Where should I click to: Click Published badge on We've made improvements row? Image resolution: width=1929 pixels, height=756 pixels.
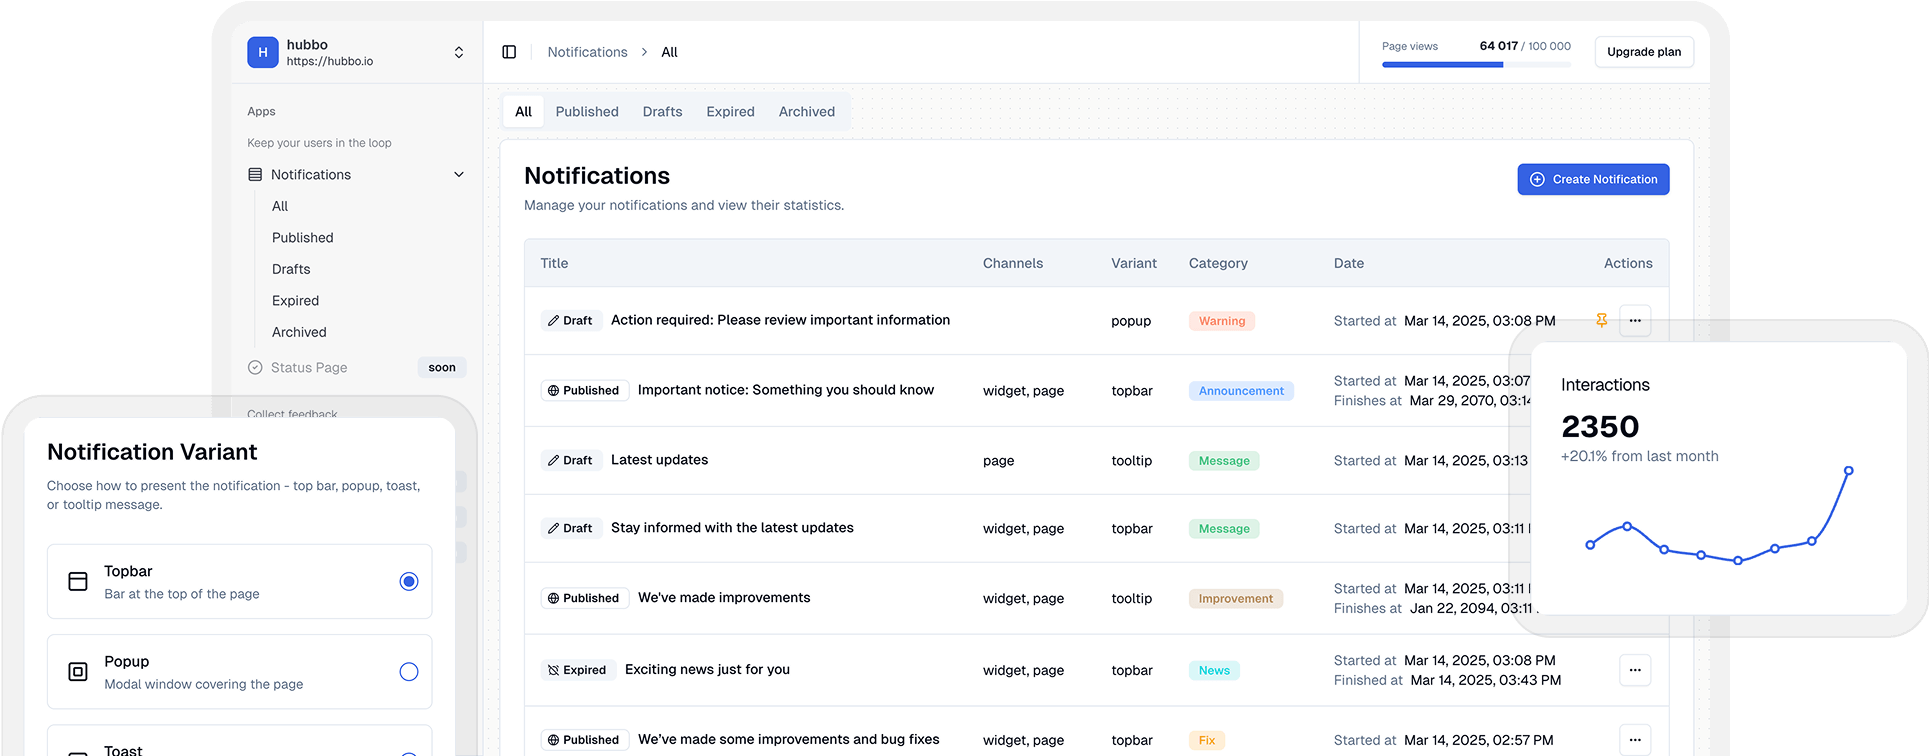pyautogui.click(x=584, y=599)
